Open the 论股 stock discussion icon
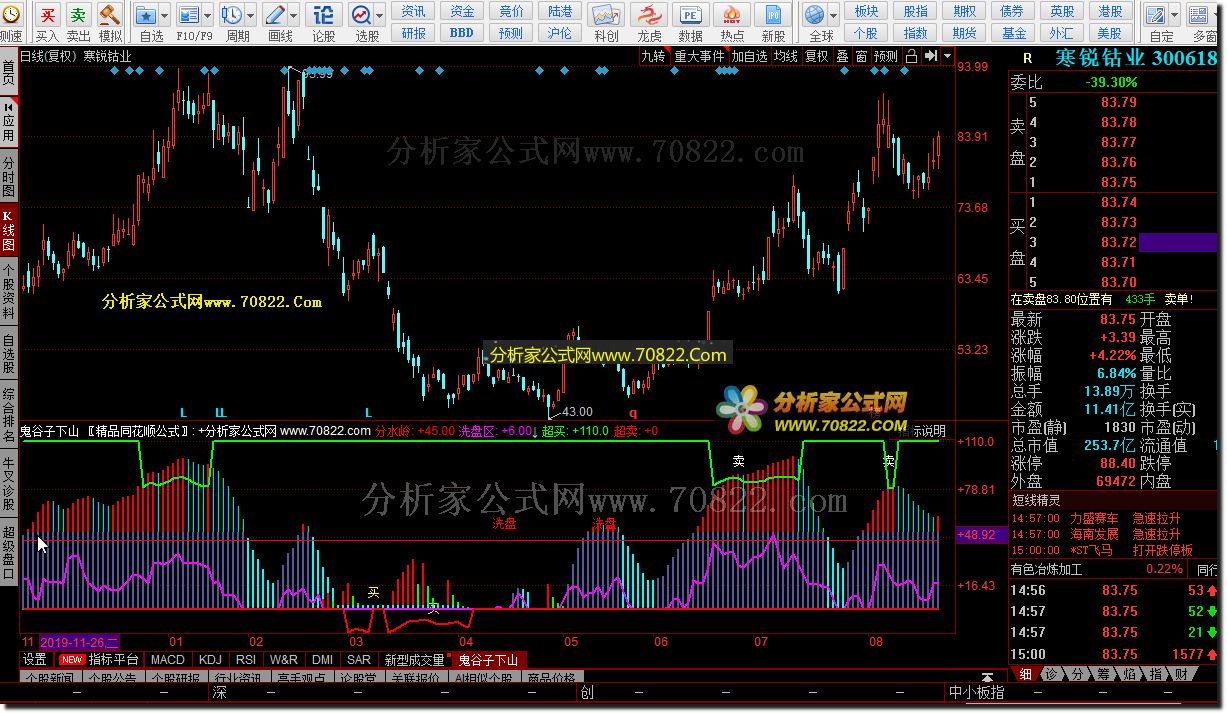Image resolution: width=1227 pixels, height=713 pixels. [323, 16]
